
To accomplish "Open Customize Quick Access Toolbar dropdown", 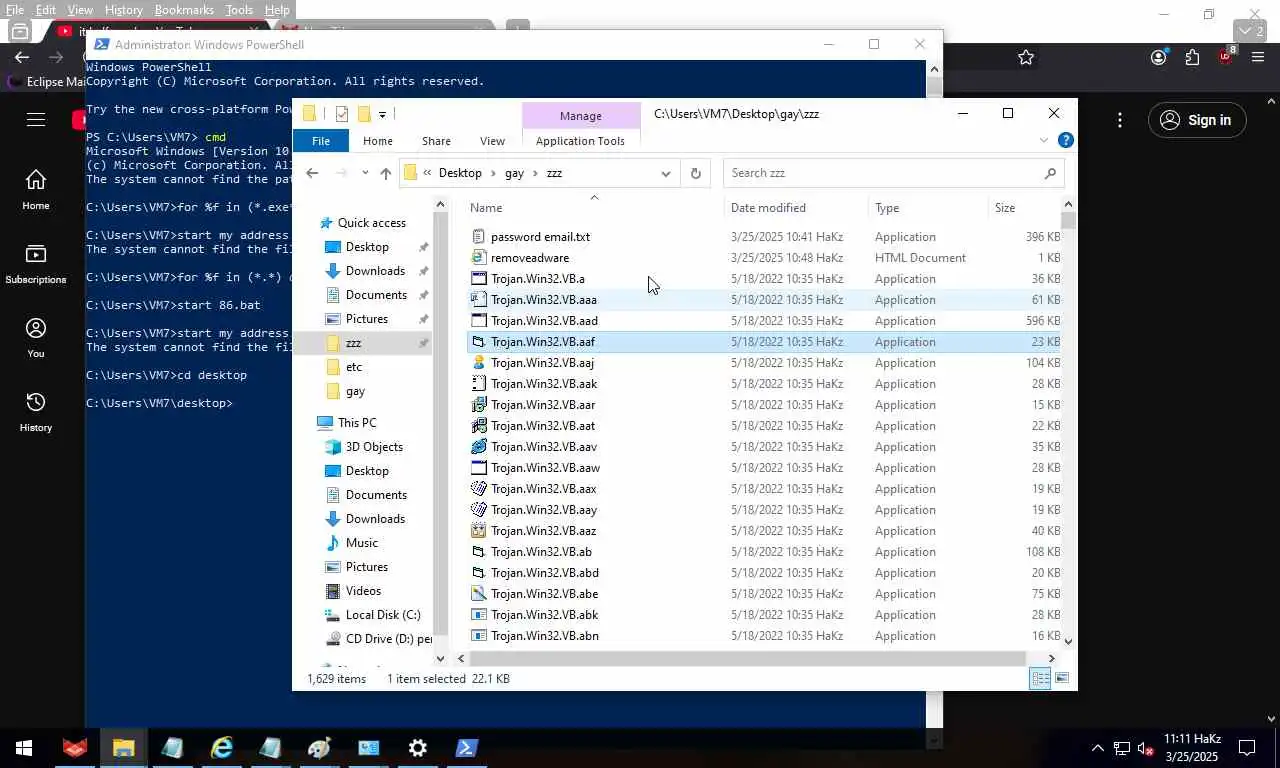I will coord(382,114).
